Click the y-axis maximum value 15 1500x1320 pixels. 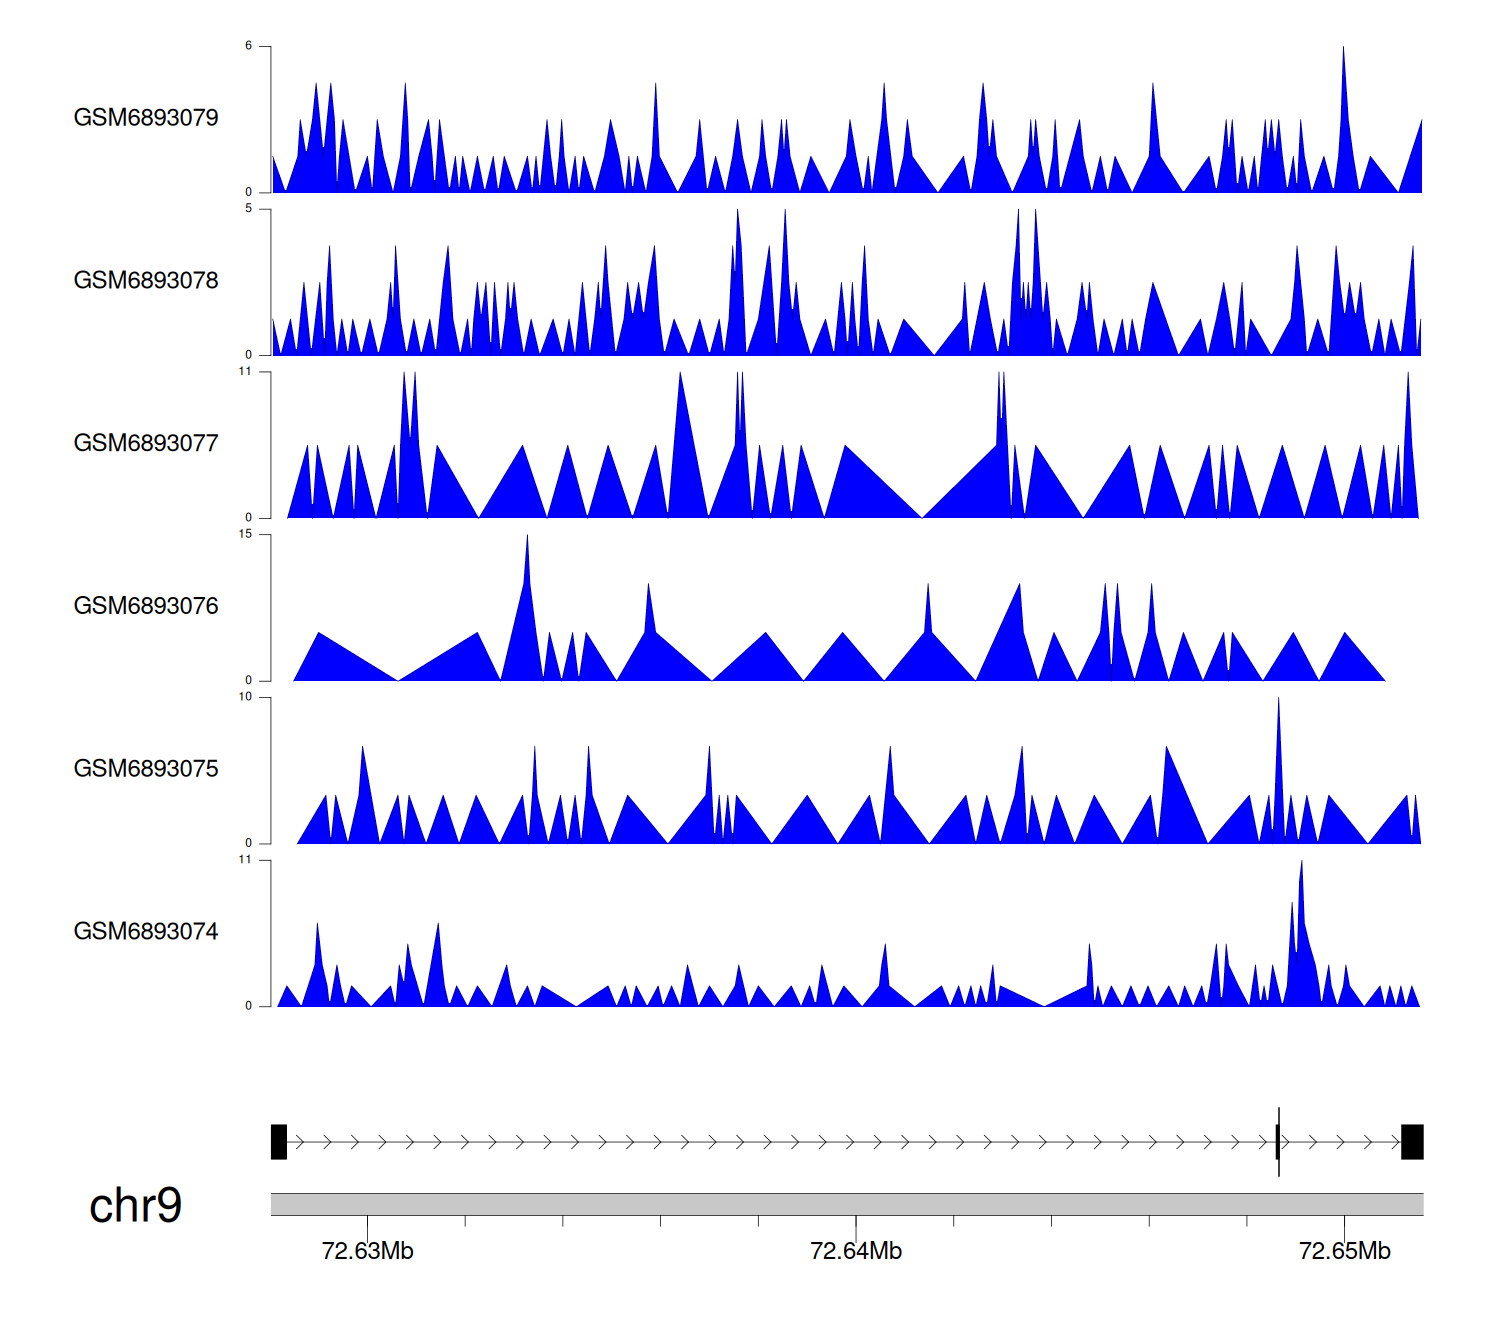tap(245, 534)
